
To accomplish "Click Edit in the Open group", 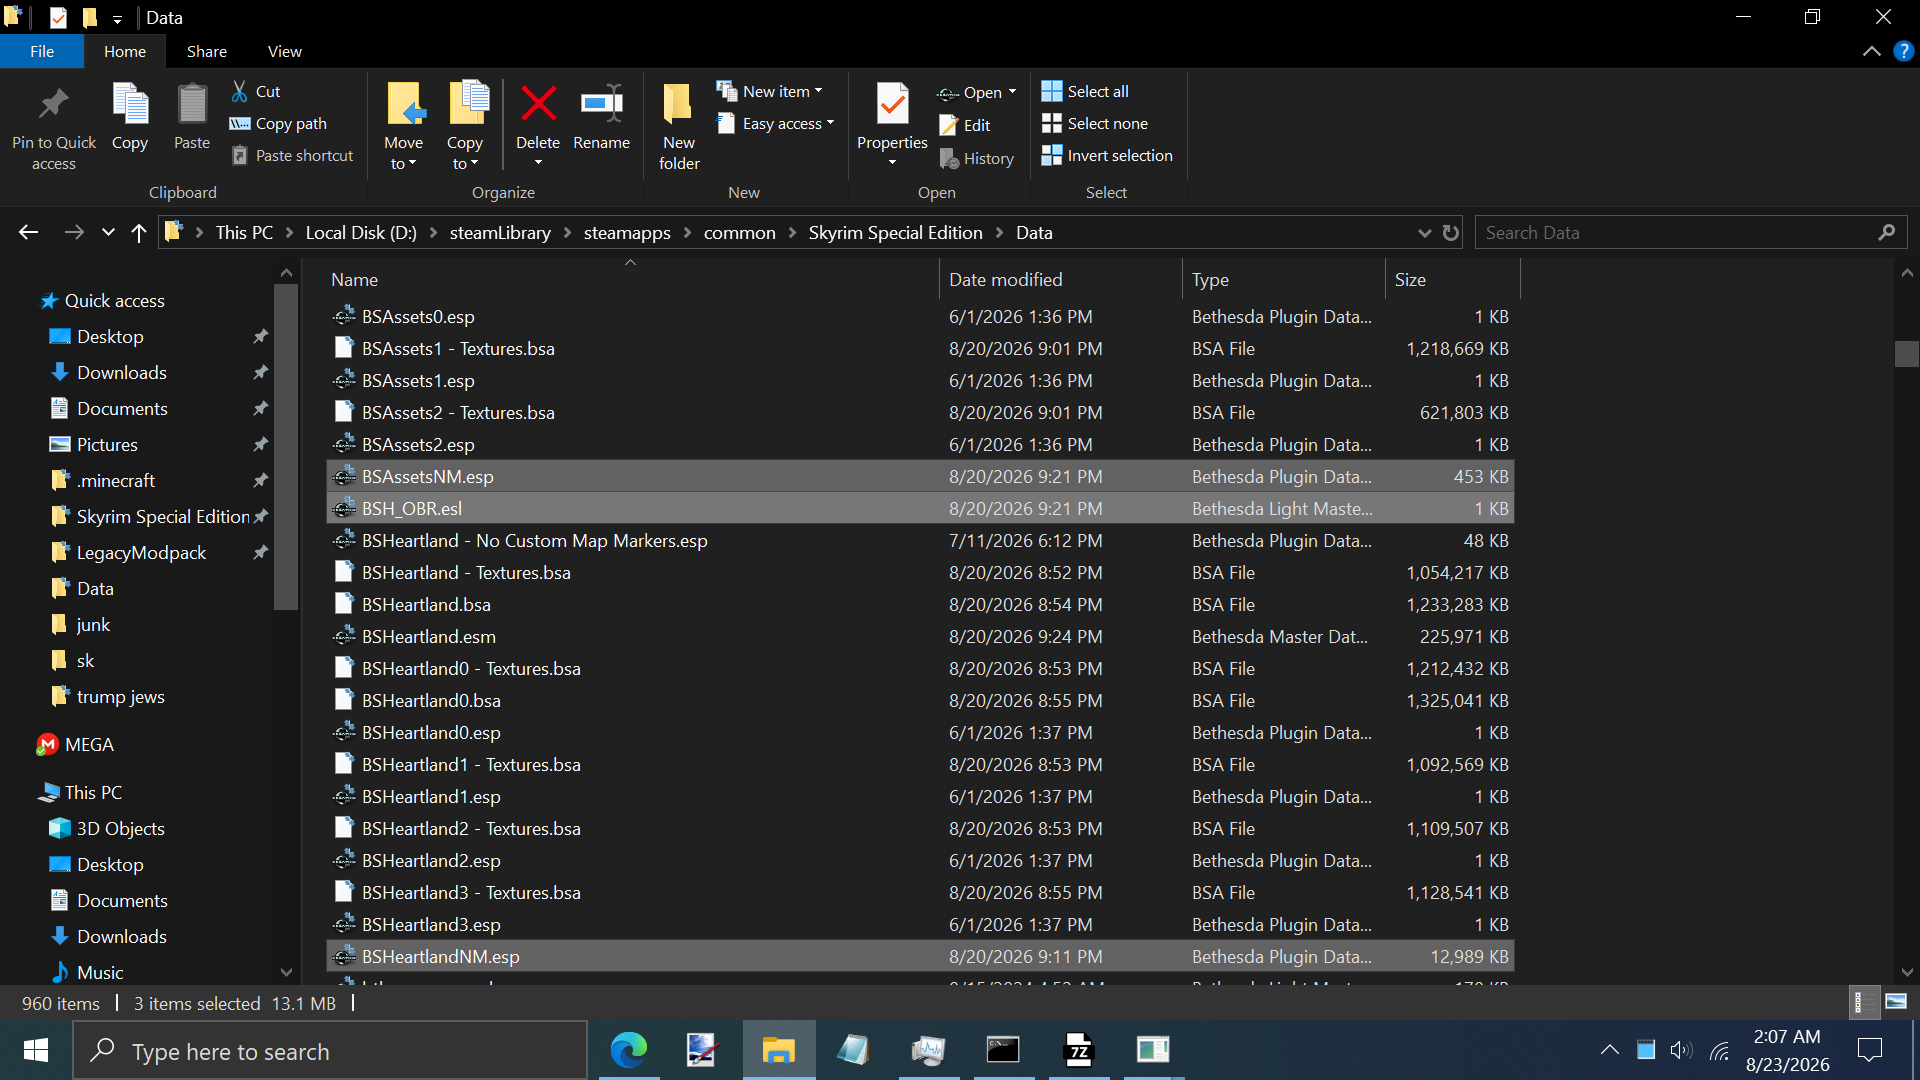I will pyautogui.click(x=965, y=125).
